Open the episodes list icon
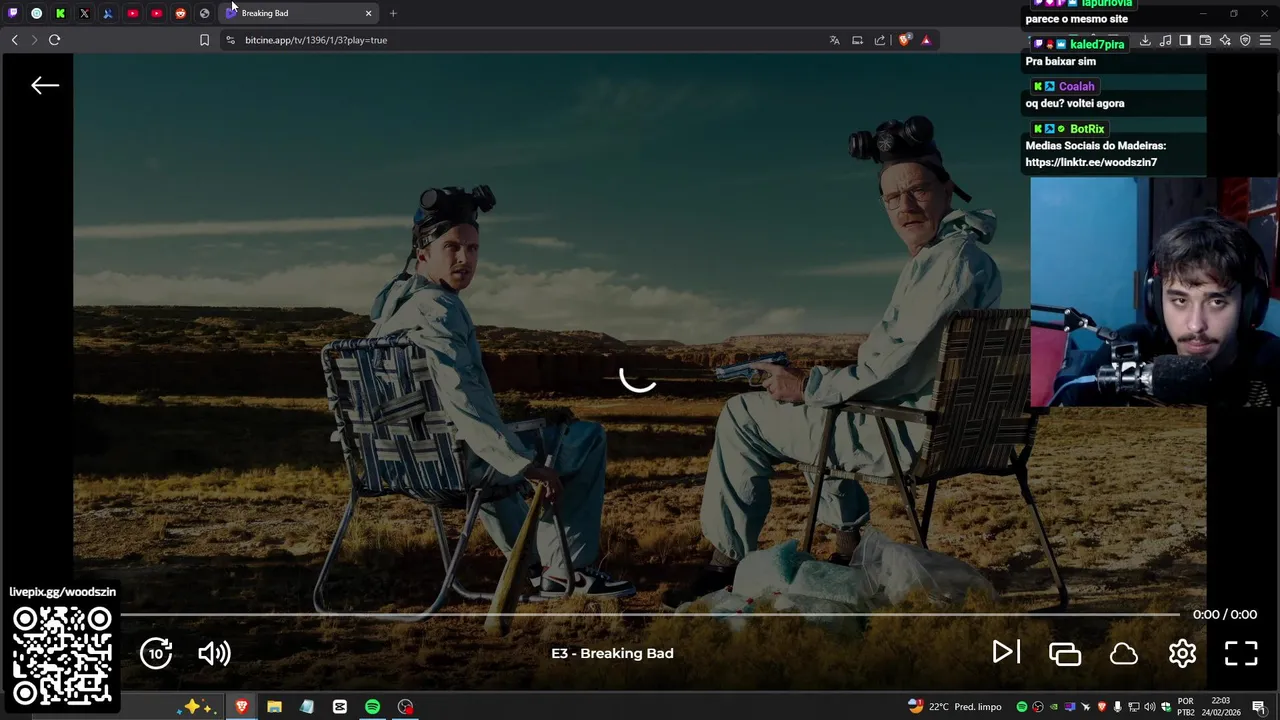 coord(1065,653)
